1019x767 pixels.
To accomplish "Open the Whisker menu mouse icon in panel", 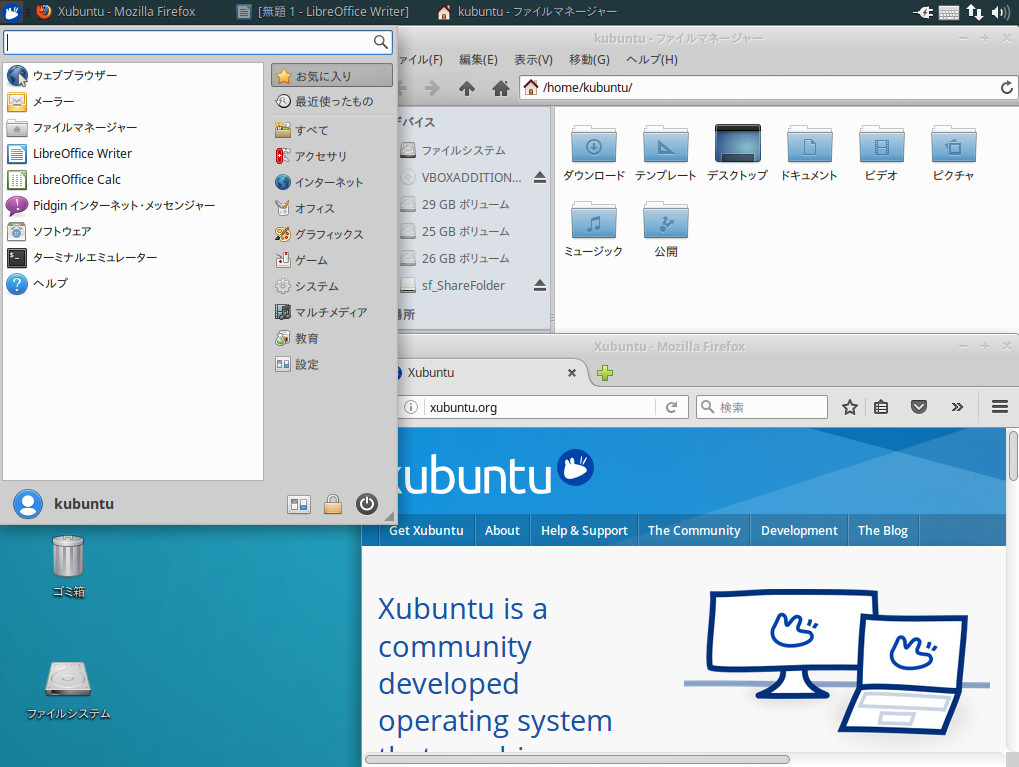I will click(12, 12).
